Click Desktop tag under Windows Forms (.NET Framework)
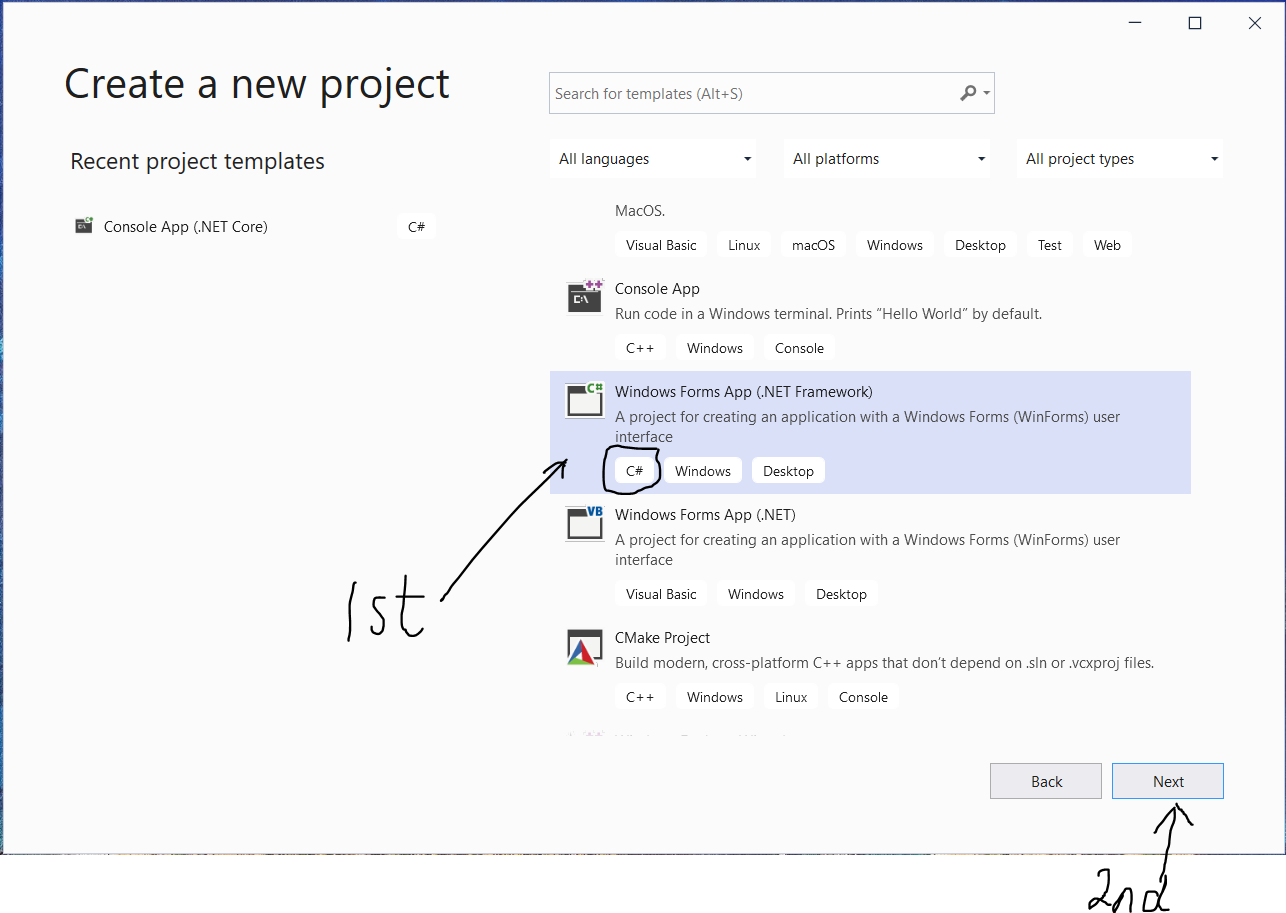Screen dimensions: 1286x913 (788, 471)
